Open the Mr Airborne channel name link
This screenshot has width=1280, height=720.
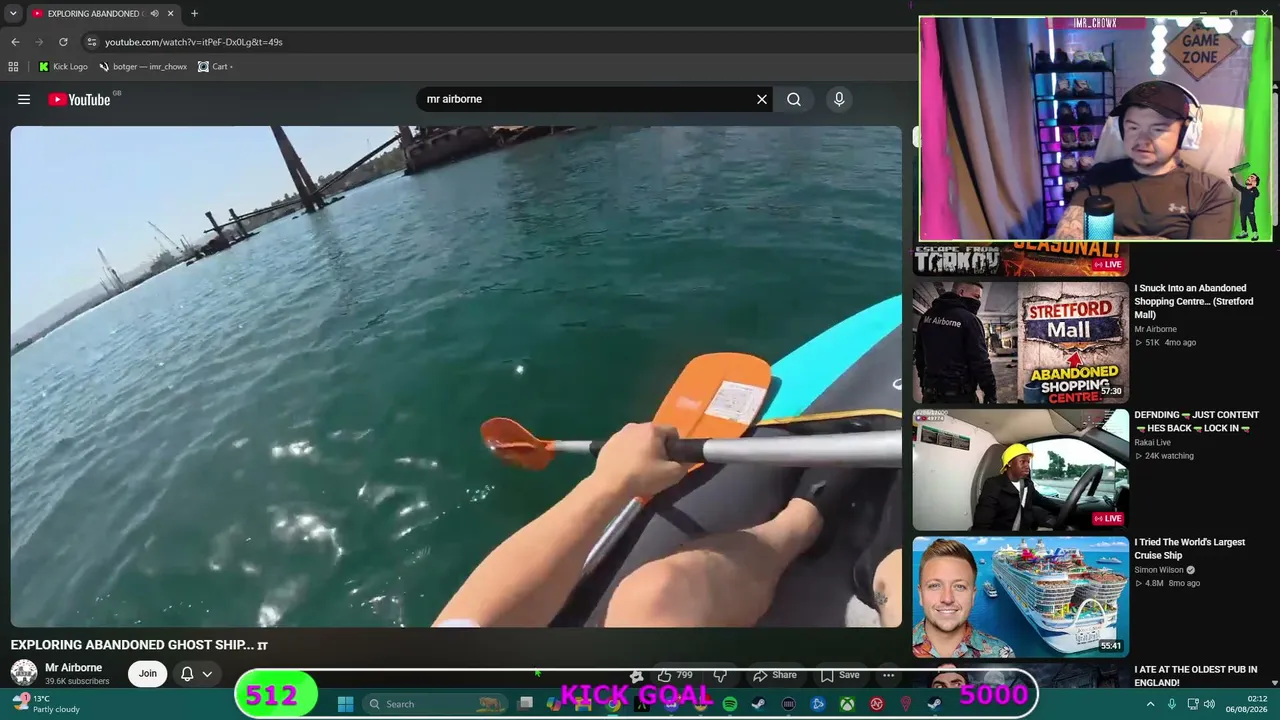(x=74, y=667)
